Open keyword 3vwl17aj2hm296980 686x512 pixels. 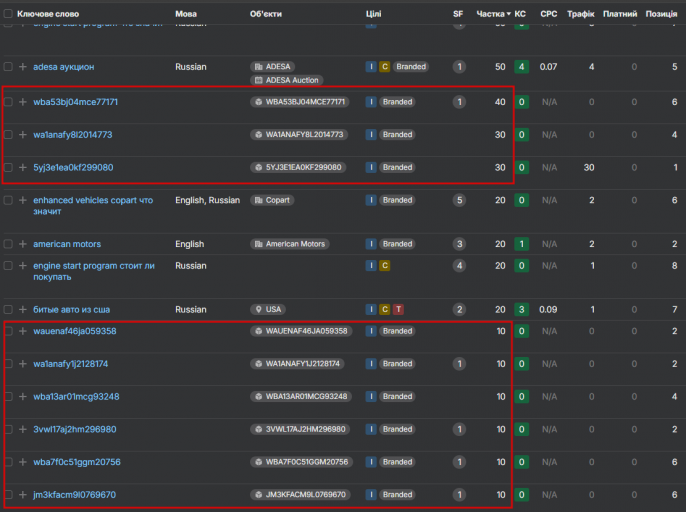(75, 429)
